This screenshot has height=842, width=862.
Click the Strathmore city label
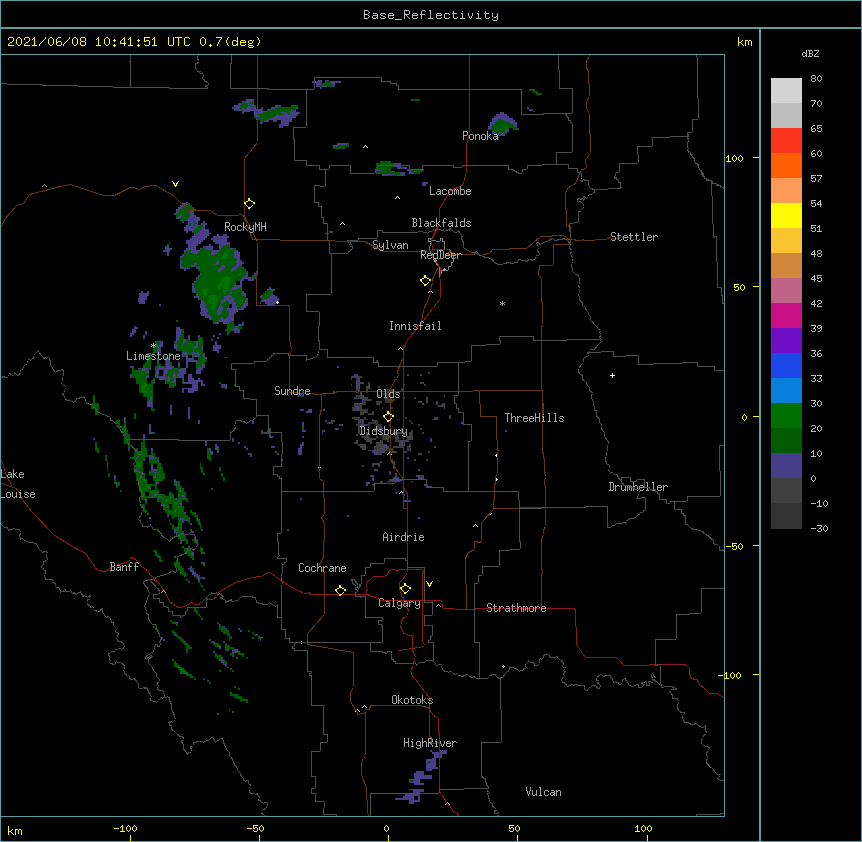pyautogui.click(x=516, y=608)
